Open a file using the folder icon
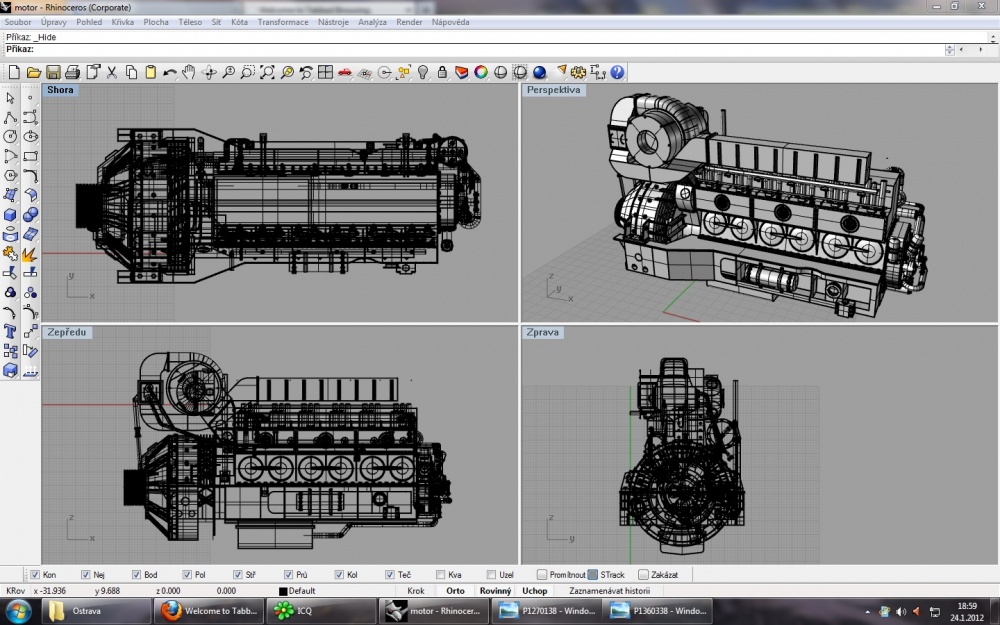This screenshot has width=1000, height=625. (34, 72)
